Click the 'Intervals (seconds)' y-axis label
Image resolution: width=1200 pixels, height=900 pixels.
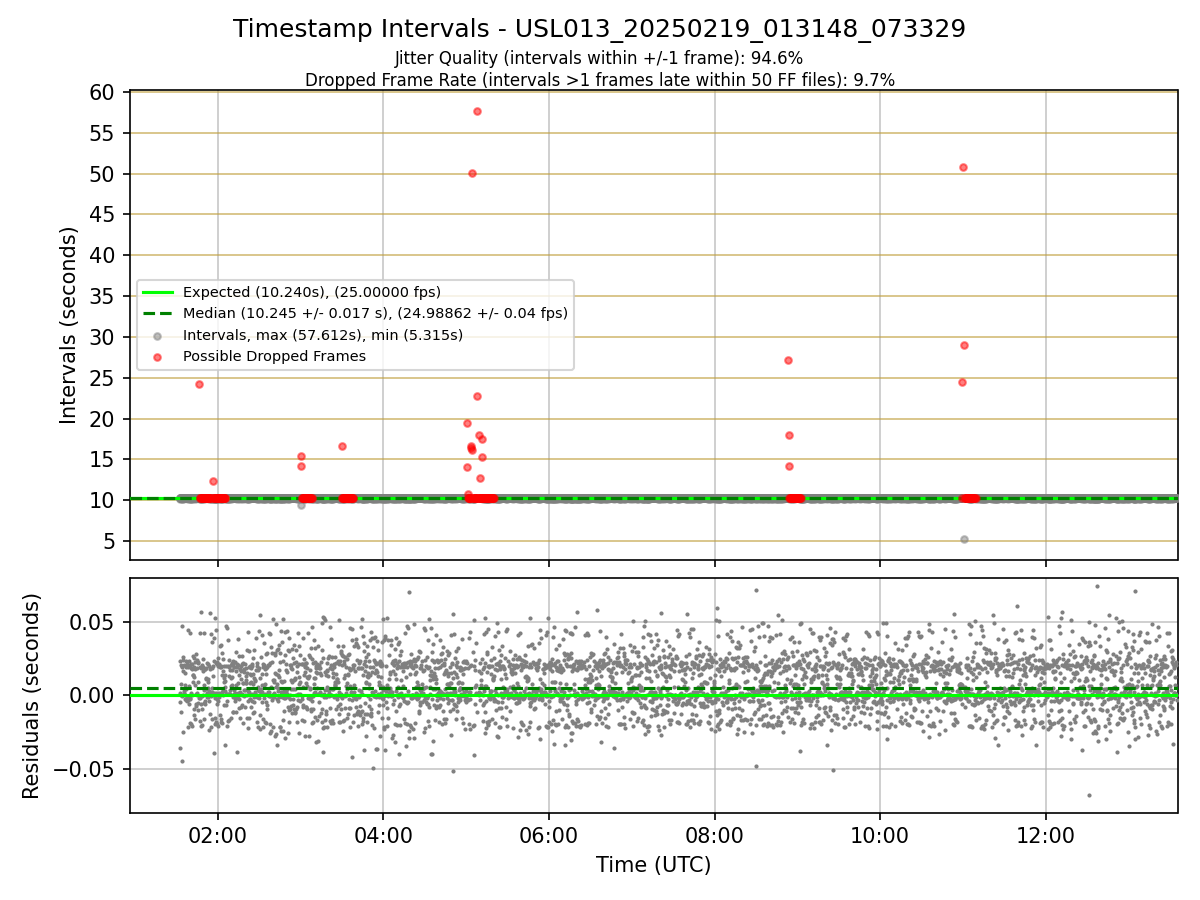tap(68, 325)
